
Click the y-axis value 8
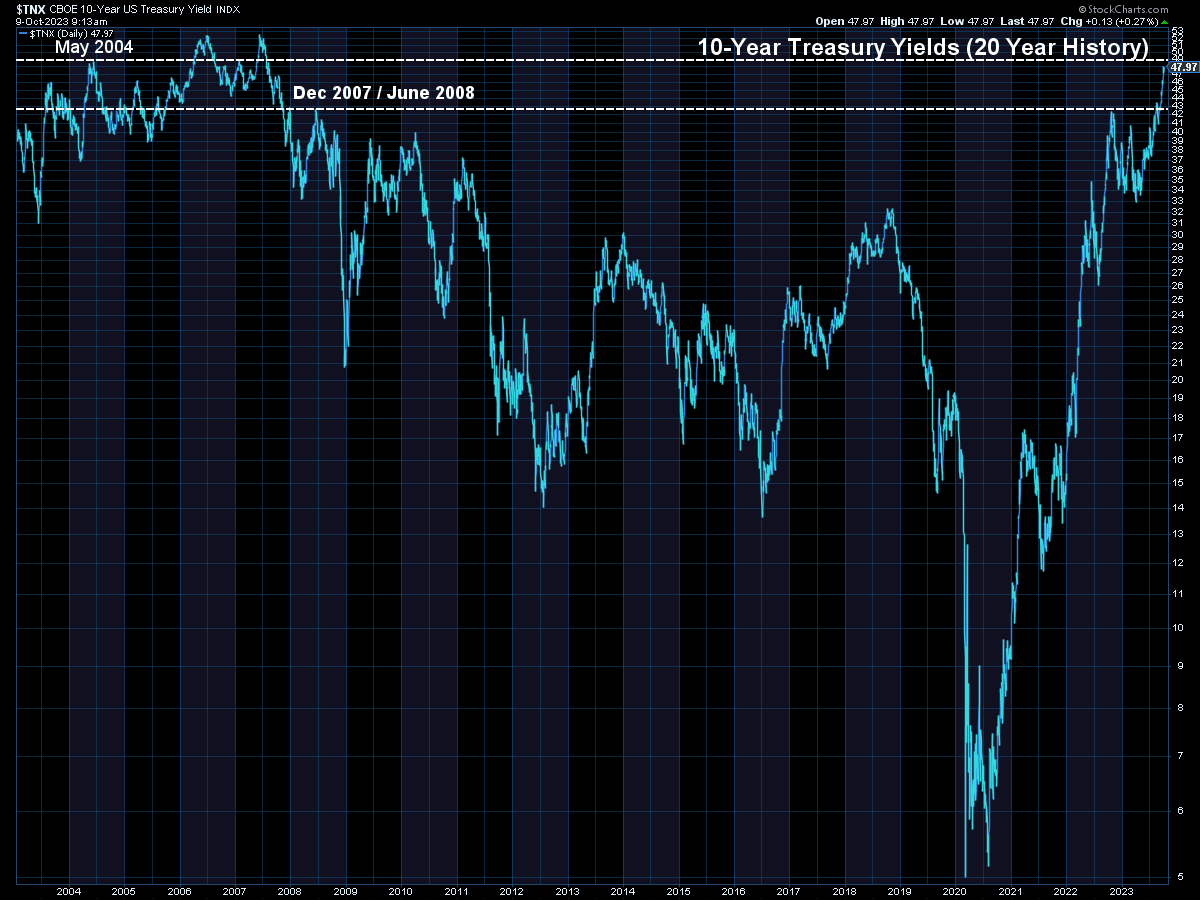pyautogui.click(x=1181, y=707)
